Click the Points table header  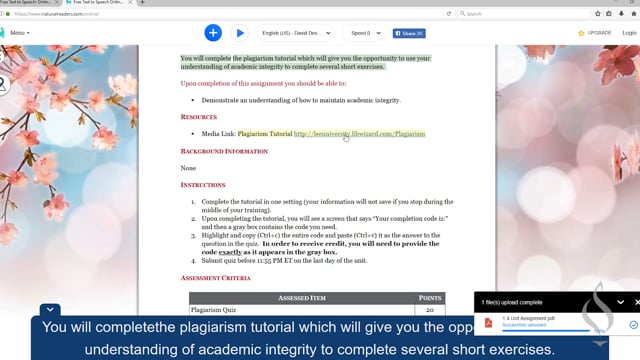tap(430, 298)
